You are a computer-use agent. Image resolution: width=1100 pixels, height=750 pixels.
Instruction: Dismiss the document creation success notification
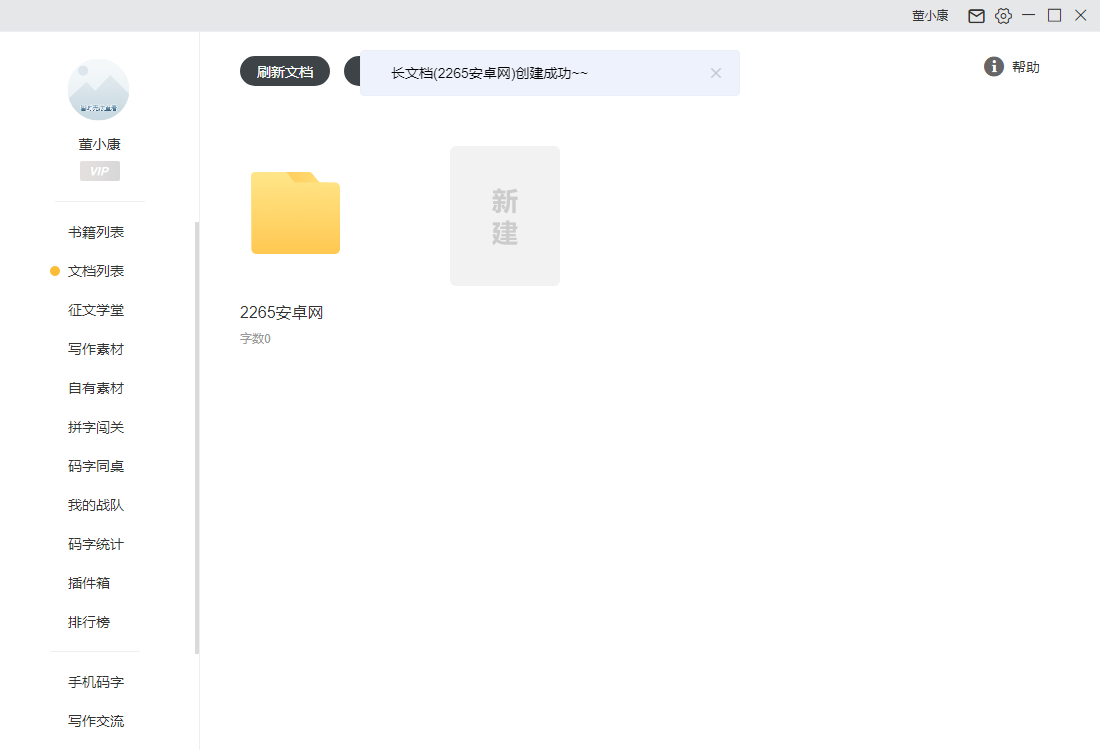pos(716,72)
